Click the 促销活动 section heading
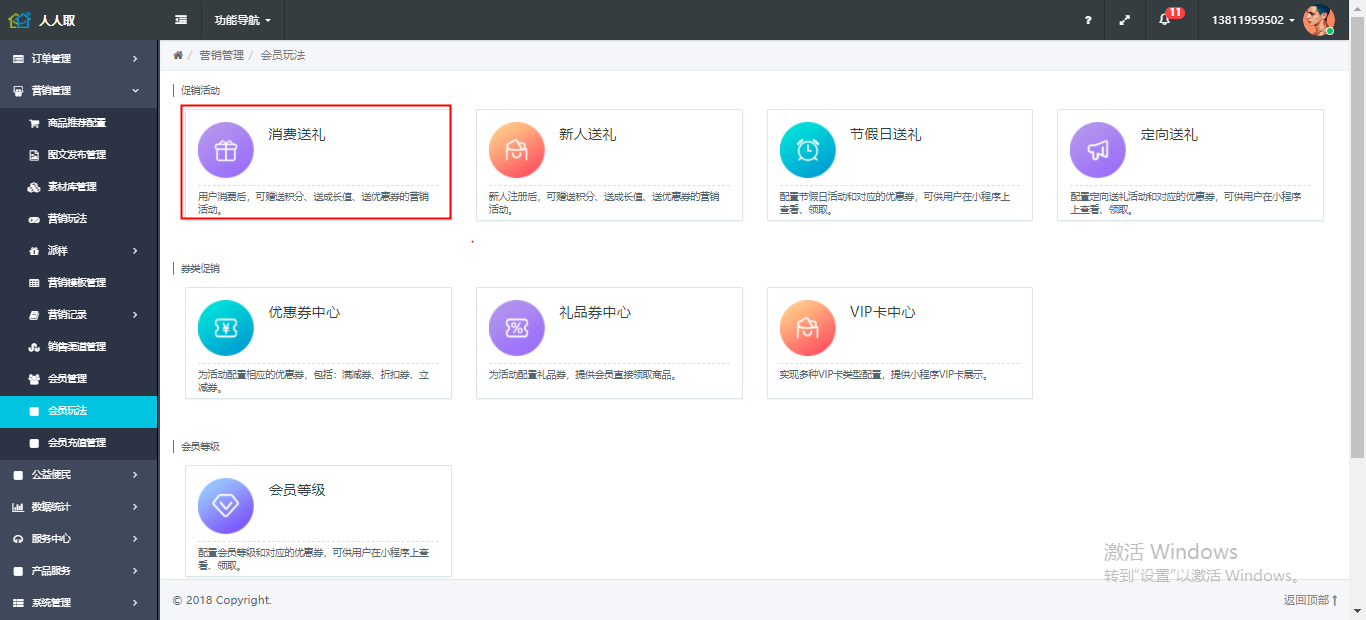1366x620 pixels. pyautogui.click(x=200, y=90)
